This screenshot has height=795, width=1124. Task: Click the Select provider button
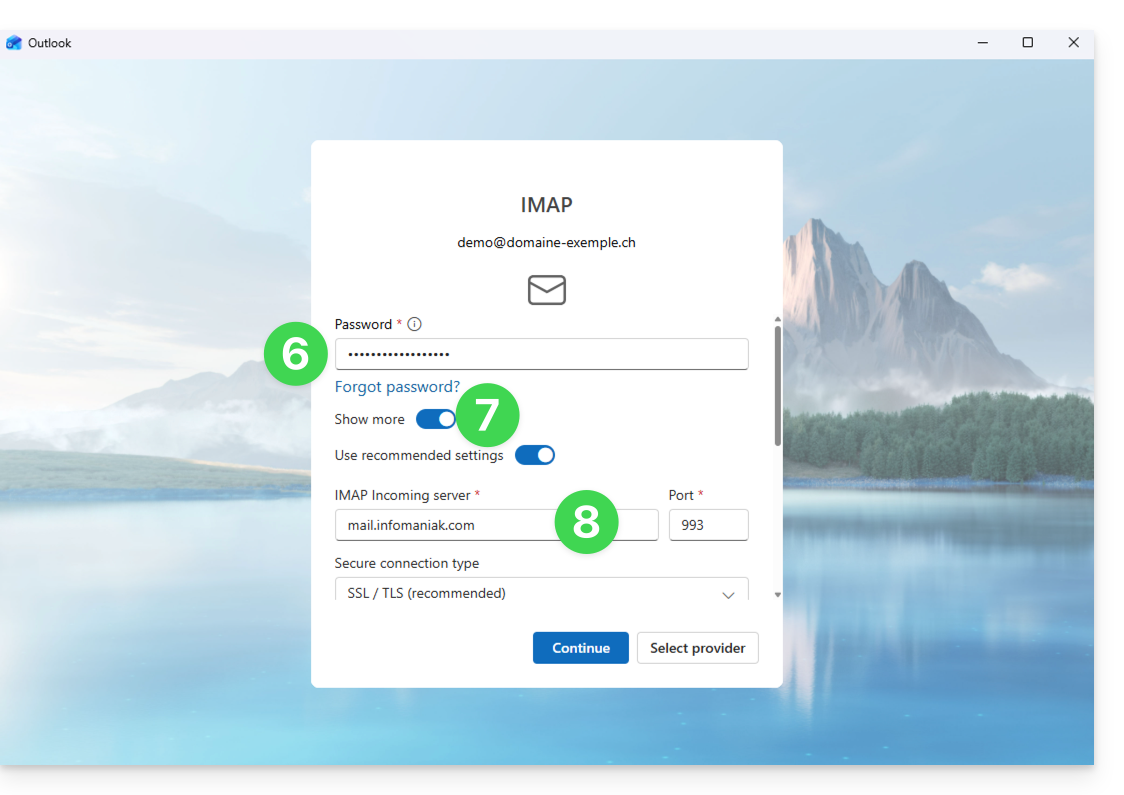[697, 648]
